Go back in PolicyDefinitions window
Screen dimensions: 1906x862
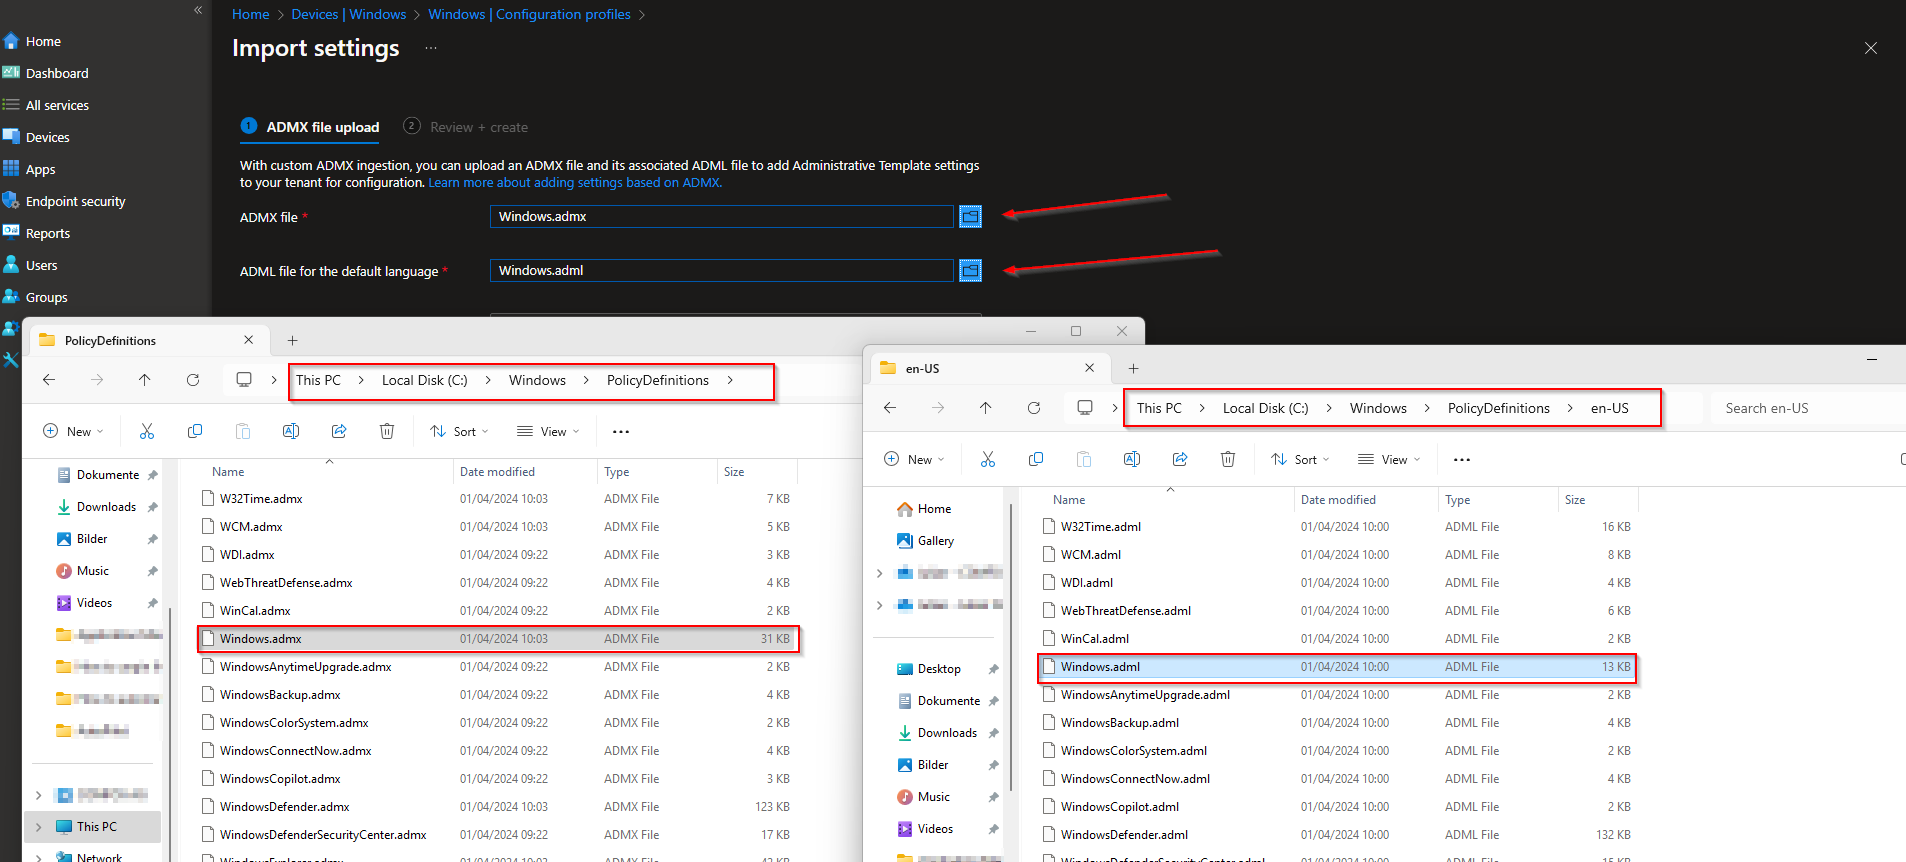tap(49, 380)
